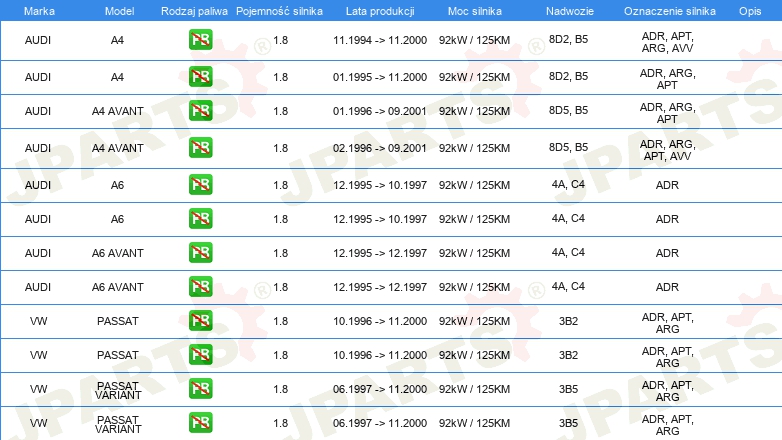This screenshot has width=782, height=440.
Task: Click fuel icon in A4 AVANT 01.1996 row
Action: [200, 111]
